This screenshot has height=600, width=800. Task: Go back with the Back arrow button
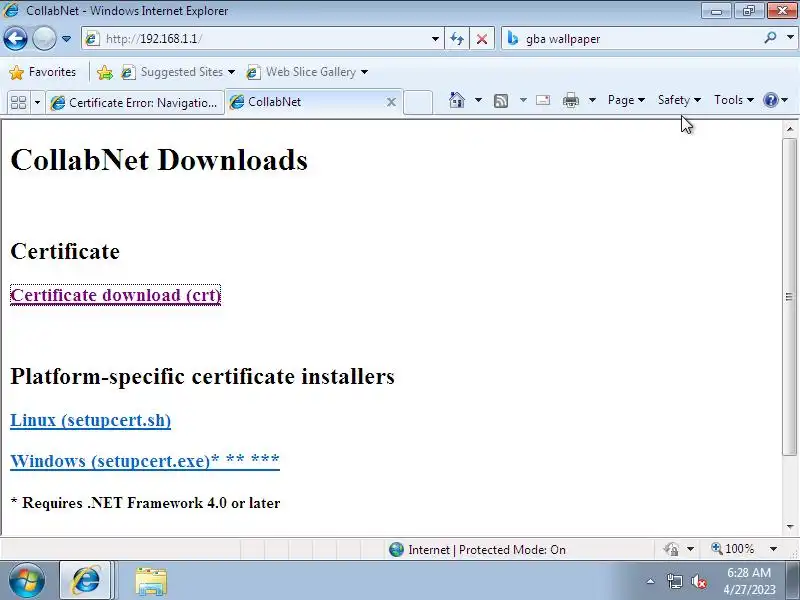[15, 39]
